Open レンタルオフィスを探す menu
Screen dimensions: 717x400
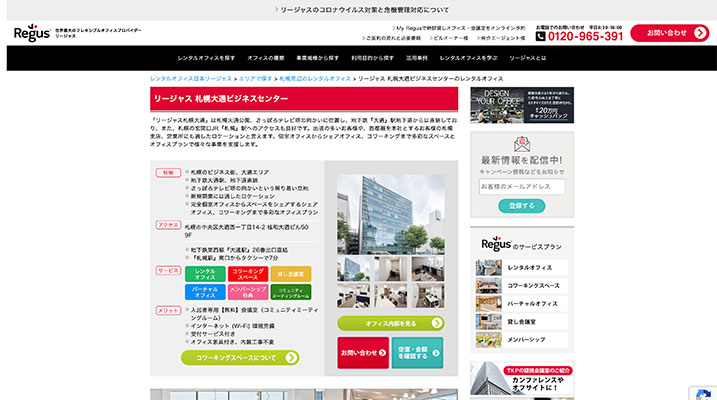206,58
